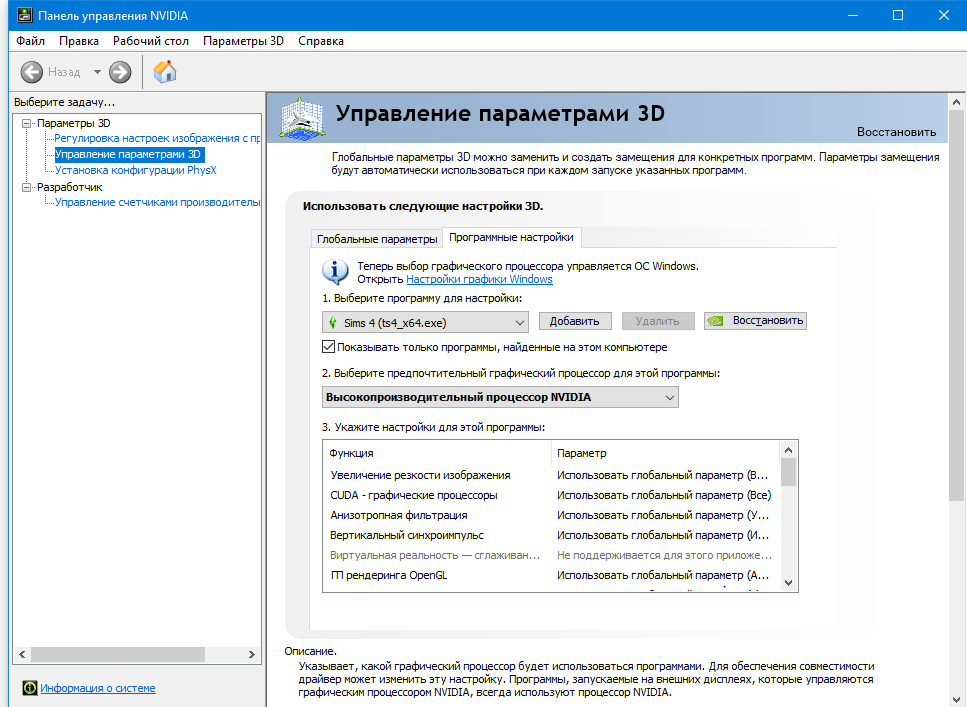Switch to the Глобальные параметры tab
967x707 pixels.
click(377, 239)
